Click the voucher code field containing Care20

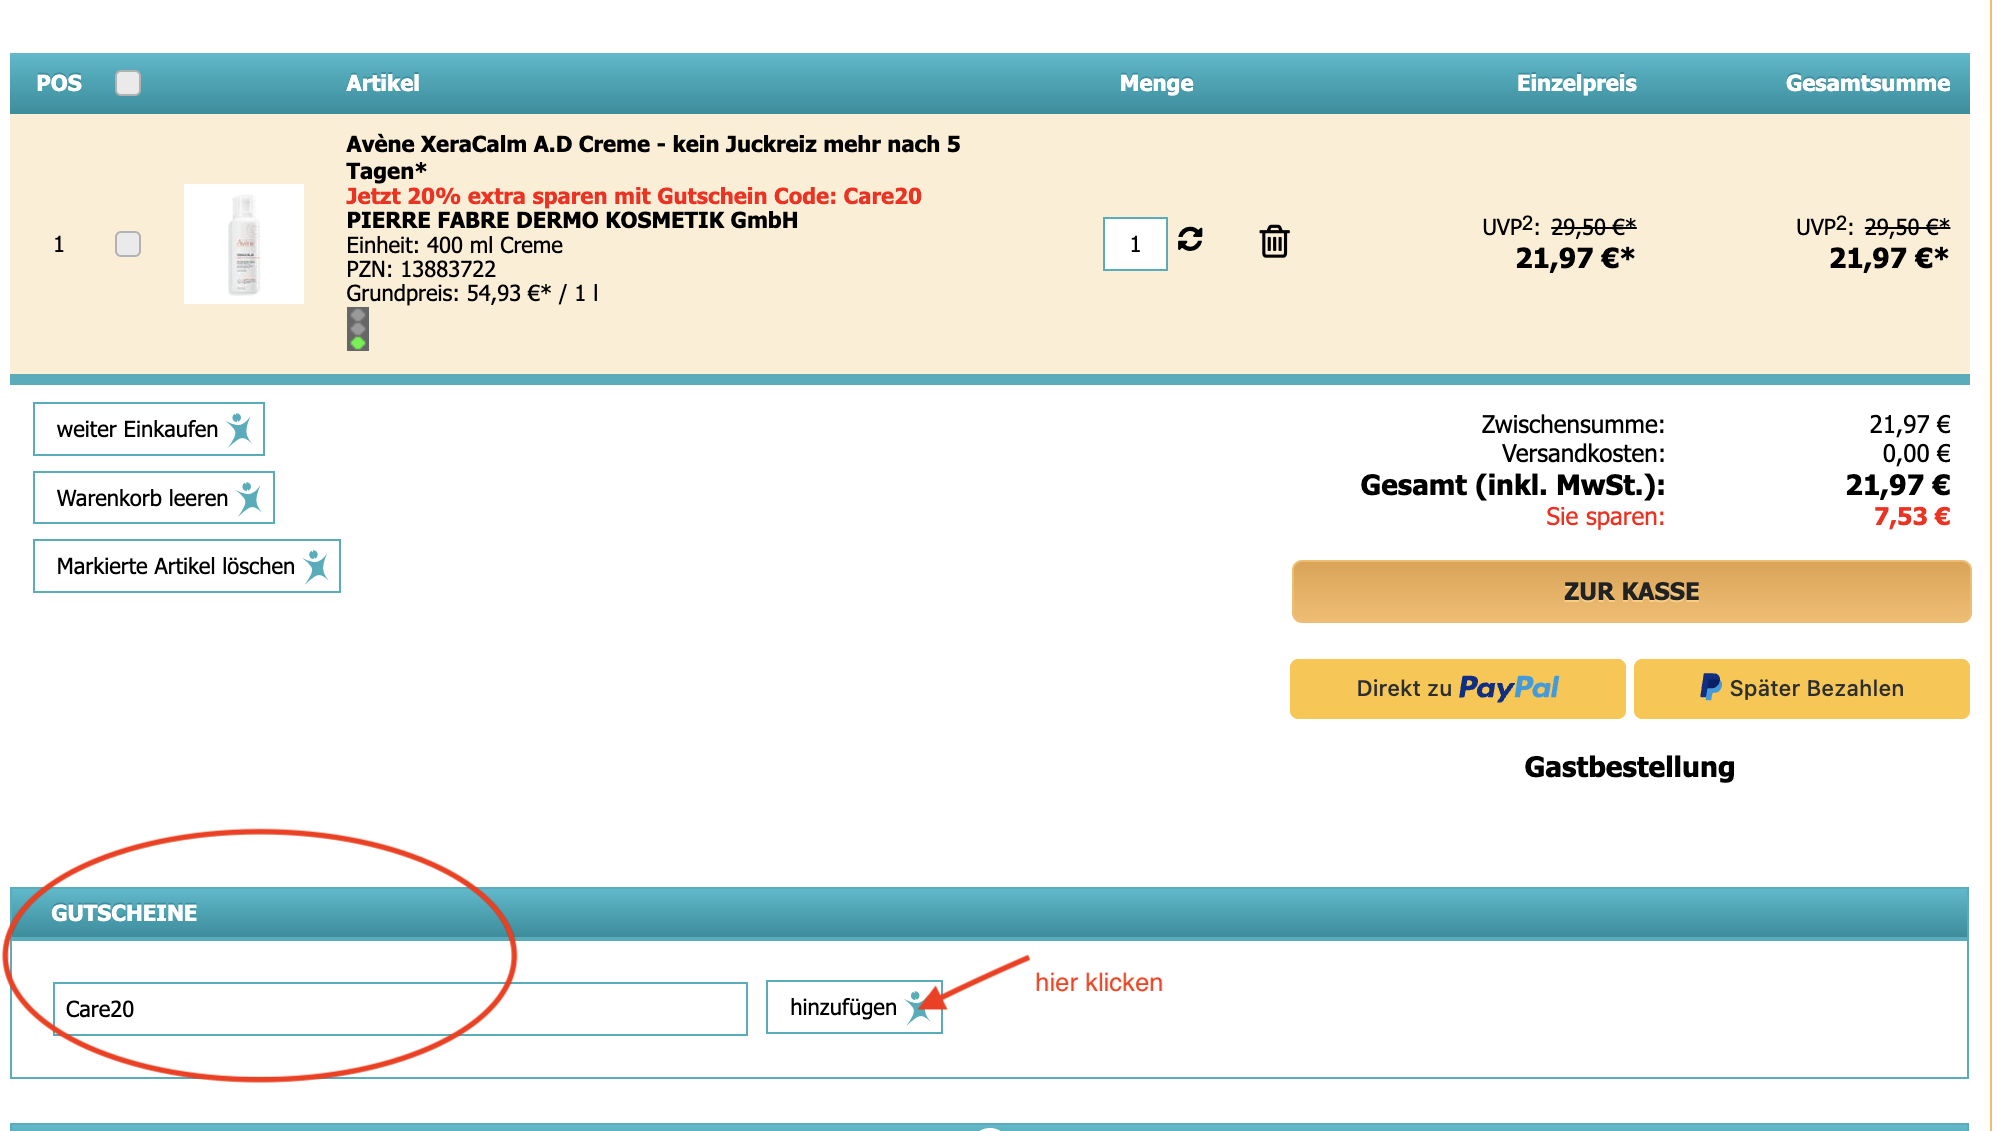pyautogui.click(x=400, y=1008)
